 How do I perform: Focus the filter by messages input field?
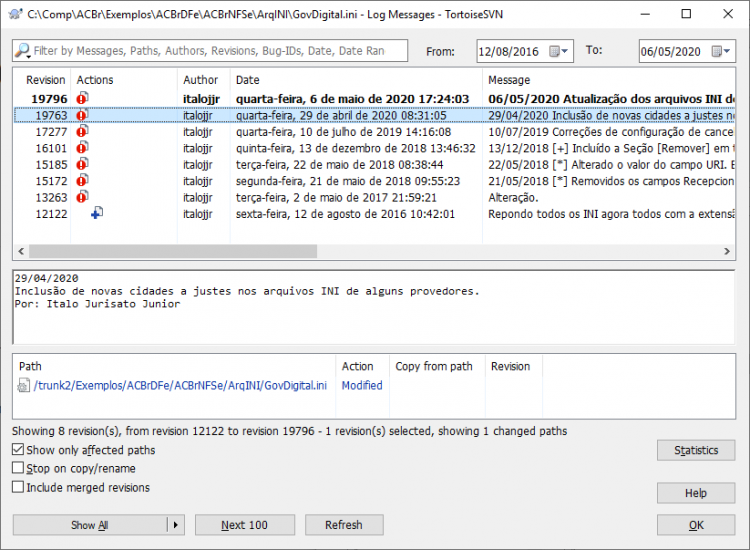coord(210,51)
